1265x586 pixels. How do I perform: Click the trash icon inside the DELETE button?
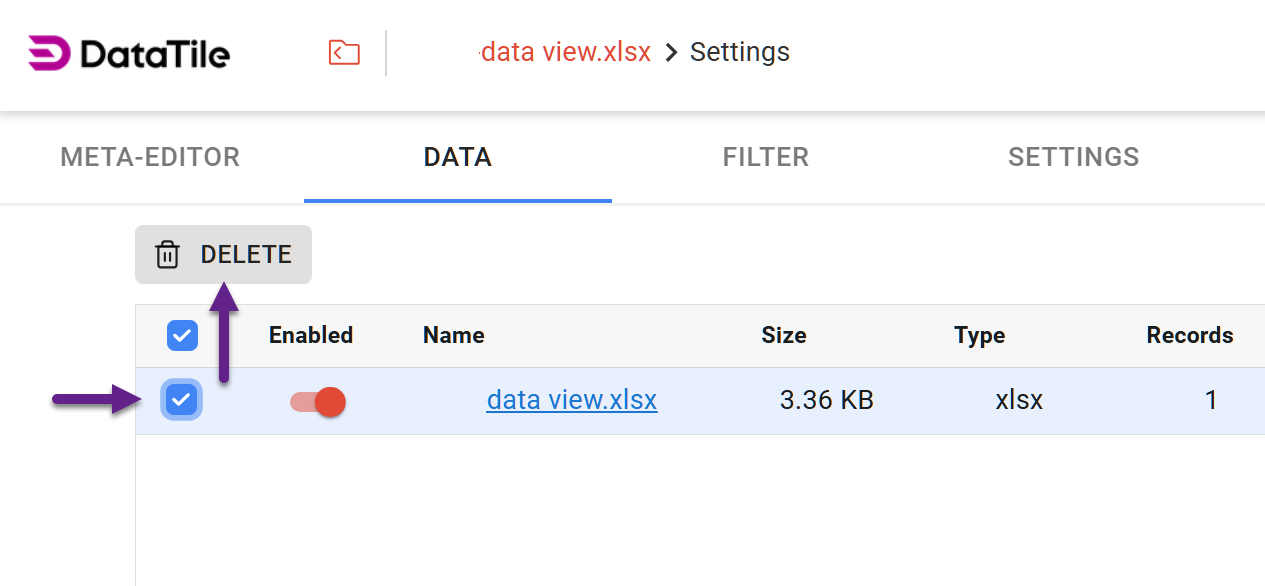pyautogui.click(x=167, y=254)
